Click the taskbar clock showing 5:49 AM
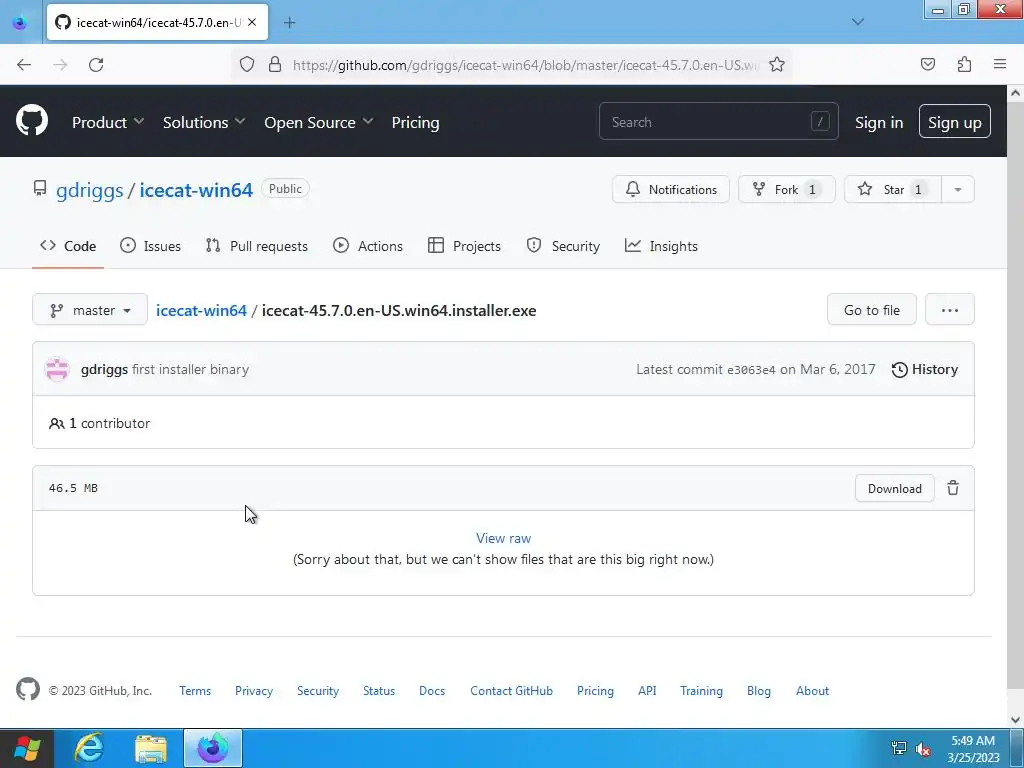The width and height of the screenshot is (1024, 768). (x=973, y=748)
